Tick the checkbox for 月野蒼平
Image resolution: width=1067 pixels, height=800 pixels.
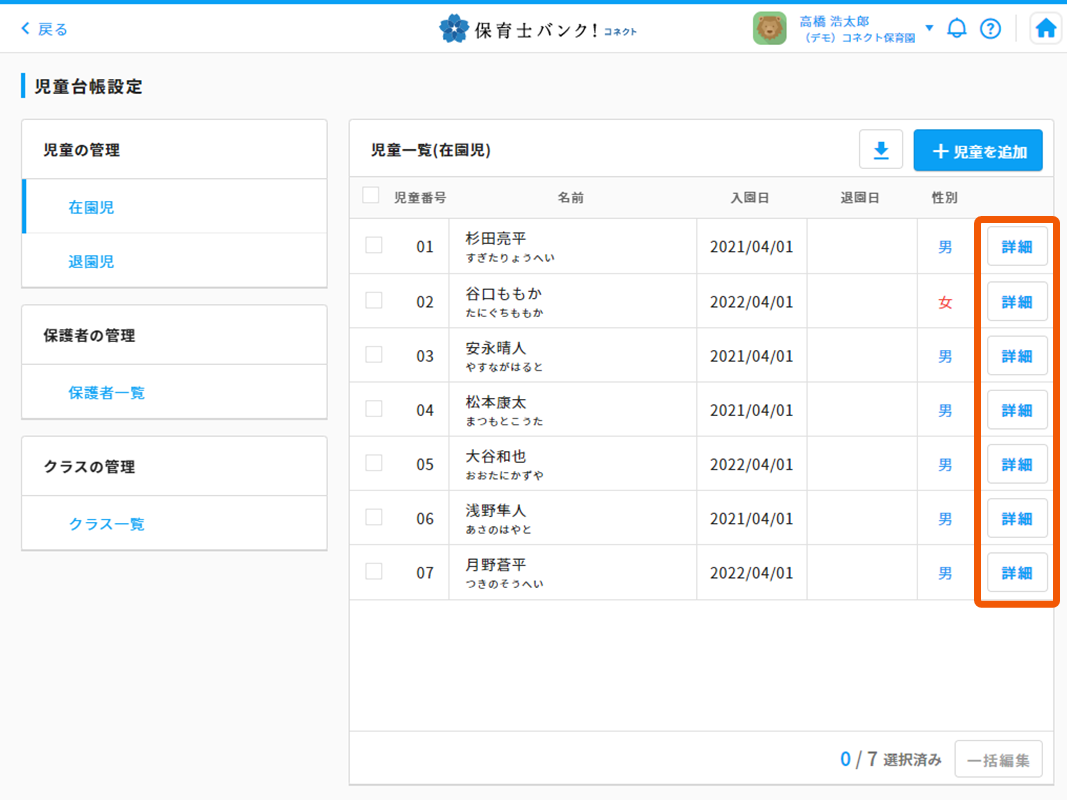pos(374,571)
